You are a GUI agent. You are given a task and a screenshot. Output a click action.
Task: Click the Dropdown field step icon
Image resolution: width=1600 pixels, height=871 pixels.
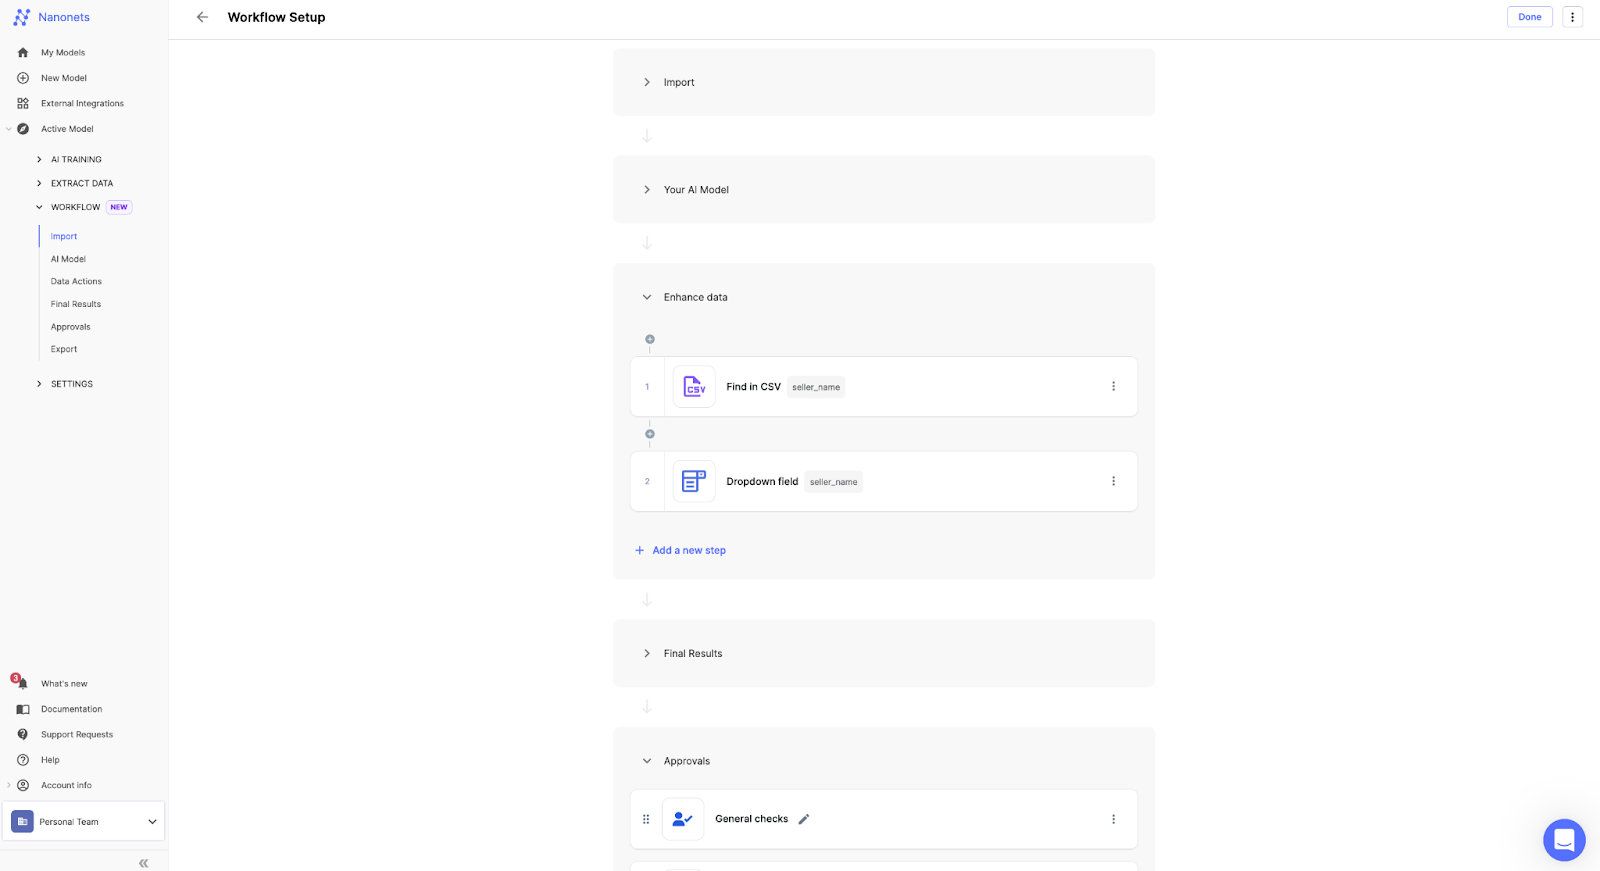click(x=694, y=482)
